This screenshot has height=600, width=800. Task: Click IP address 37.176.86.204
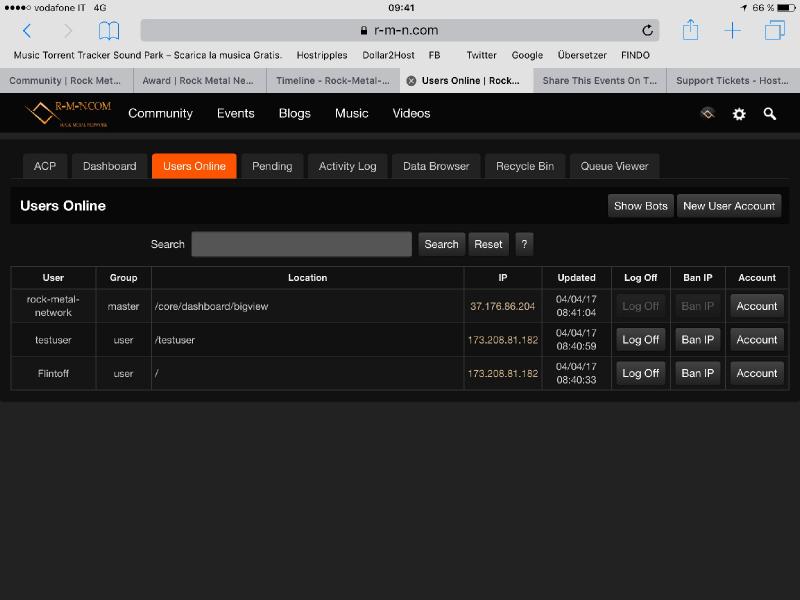[503, 306]
